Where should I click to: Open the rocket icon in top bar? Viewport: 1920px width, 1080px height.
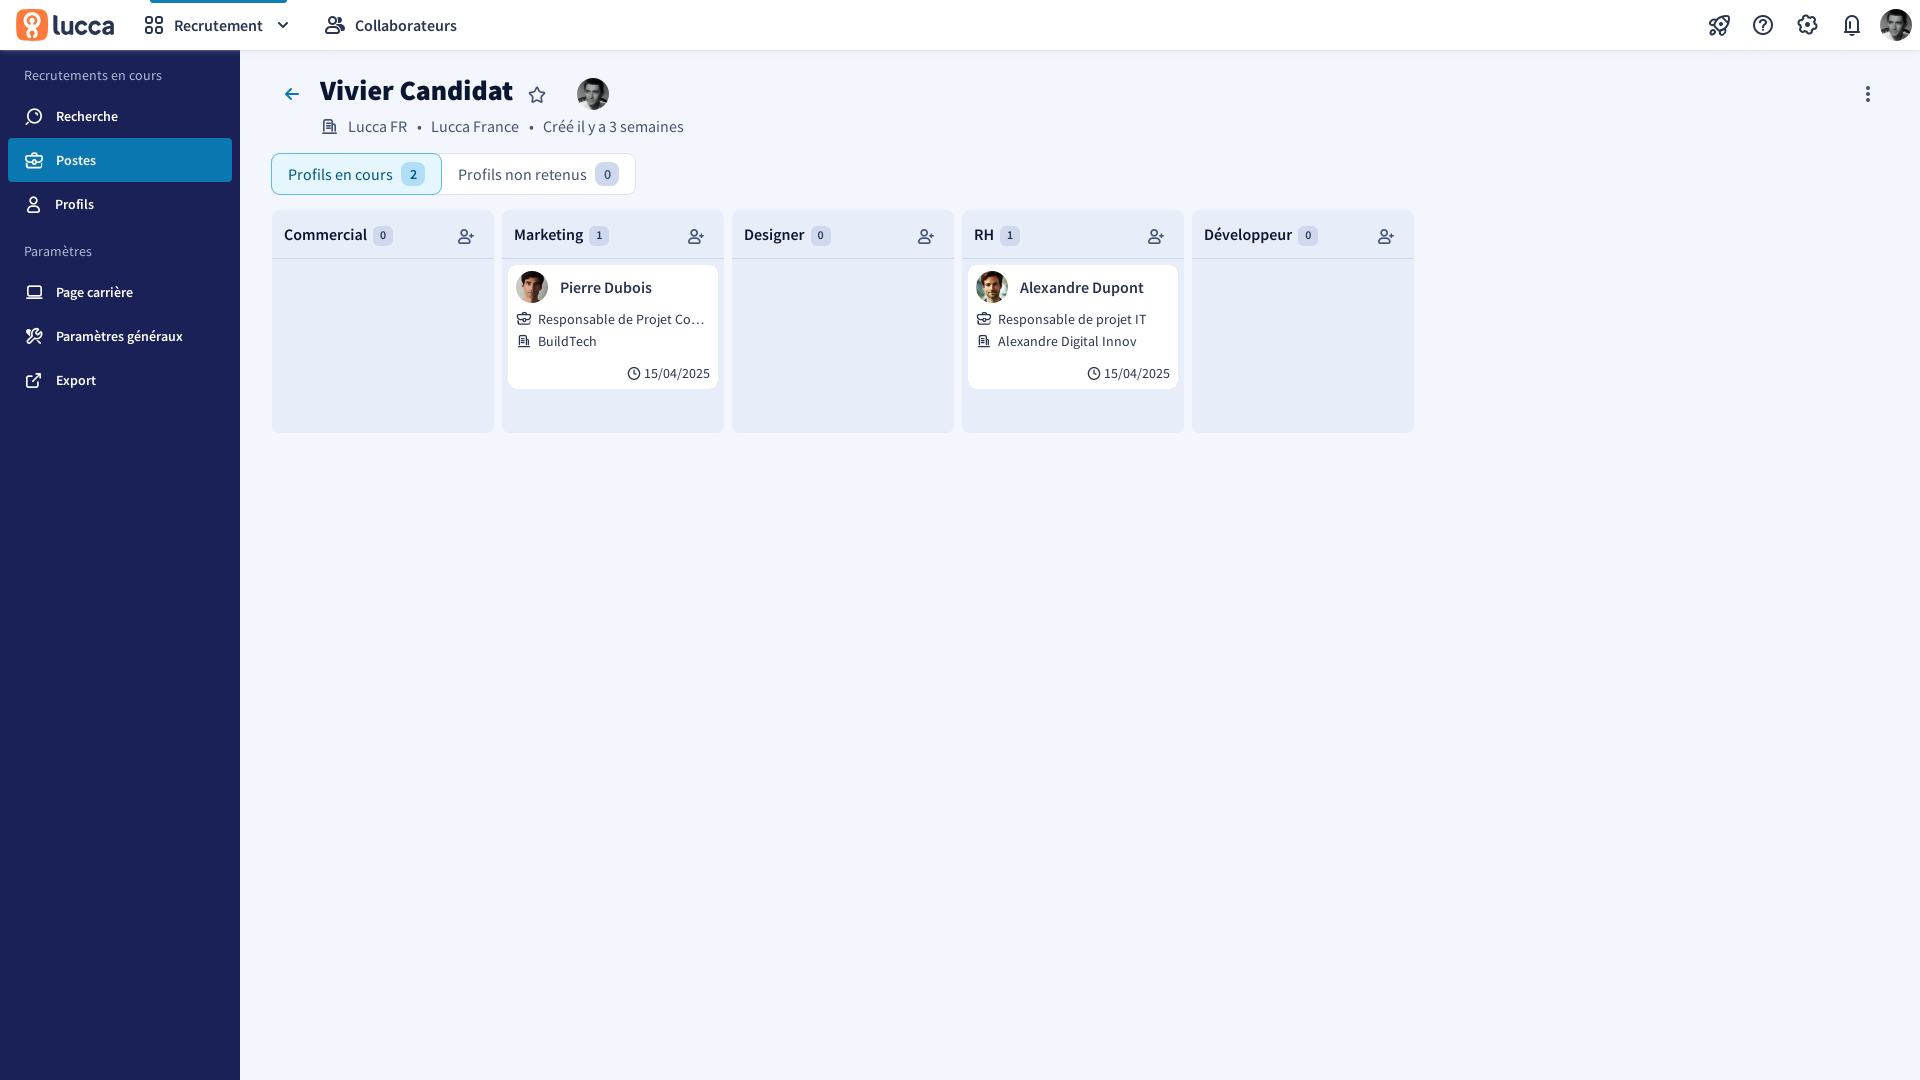[1719, 25]
